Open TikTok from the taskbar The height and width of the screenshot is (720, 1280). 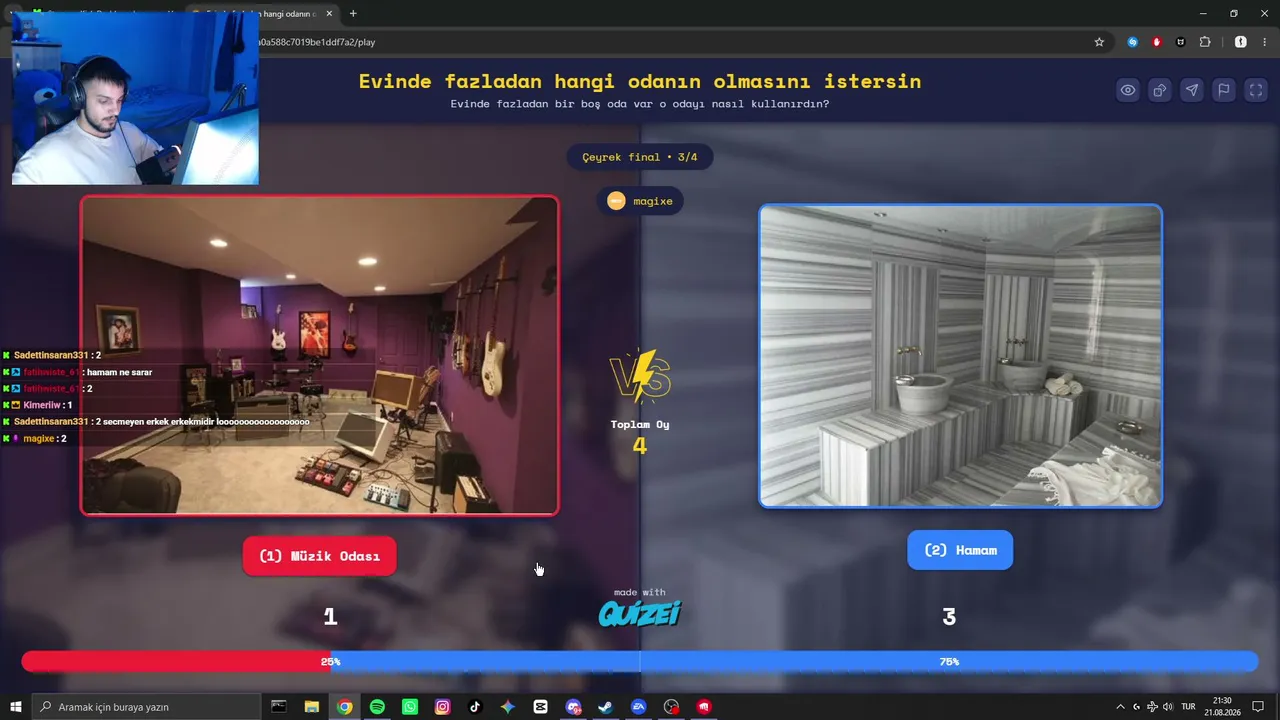tap(475, 707)
